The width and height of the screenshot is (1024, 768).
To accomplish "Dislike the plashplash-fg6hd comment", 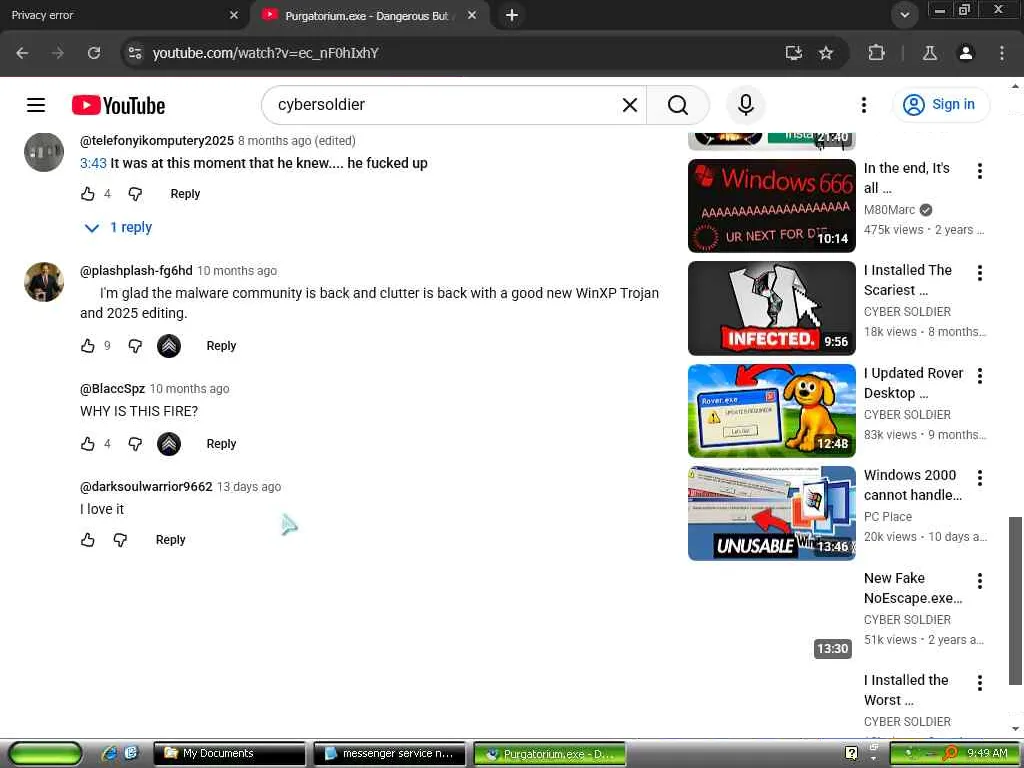I will (135, 346).
